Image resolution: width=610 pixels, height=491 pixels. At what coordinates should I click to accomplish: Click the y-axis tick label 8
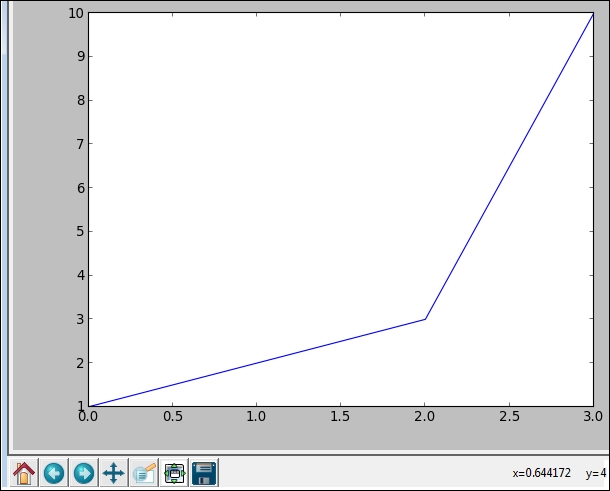tap(81, 100)
